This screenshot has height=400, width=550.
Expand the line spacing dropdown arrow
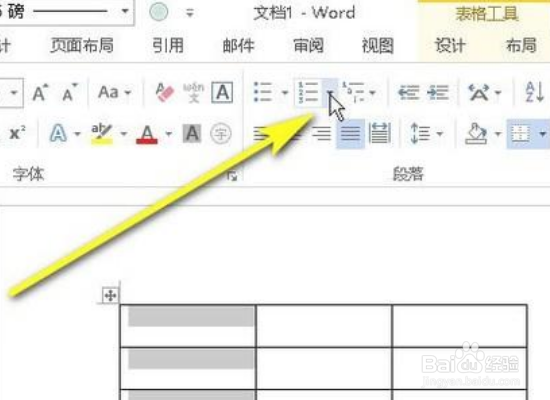tap(440, 134)
